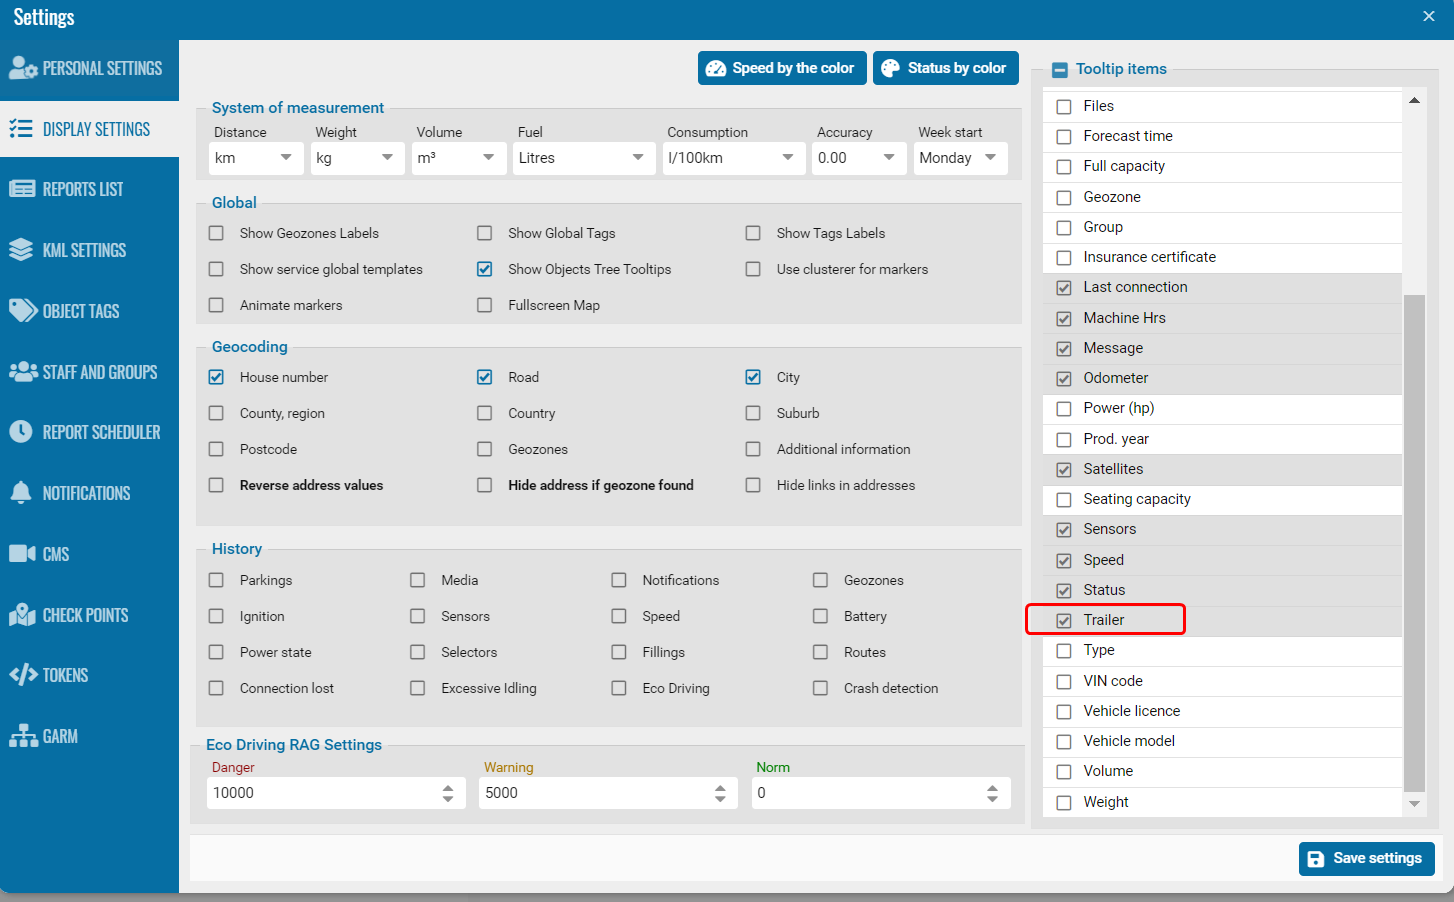Image resolution: width=1454 pixels, height=902 pixels.
Task: Click the Tooltip items scrollbar down arrow
Action: (x=1414, y=803)
